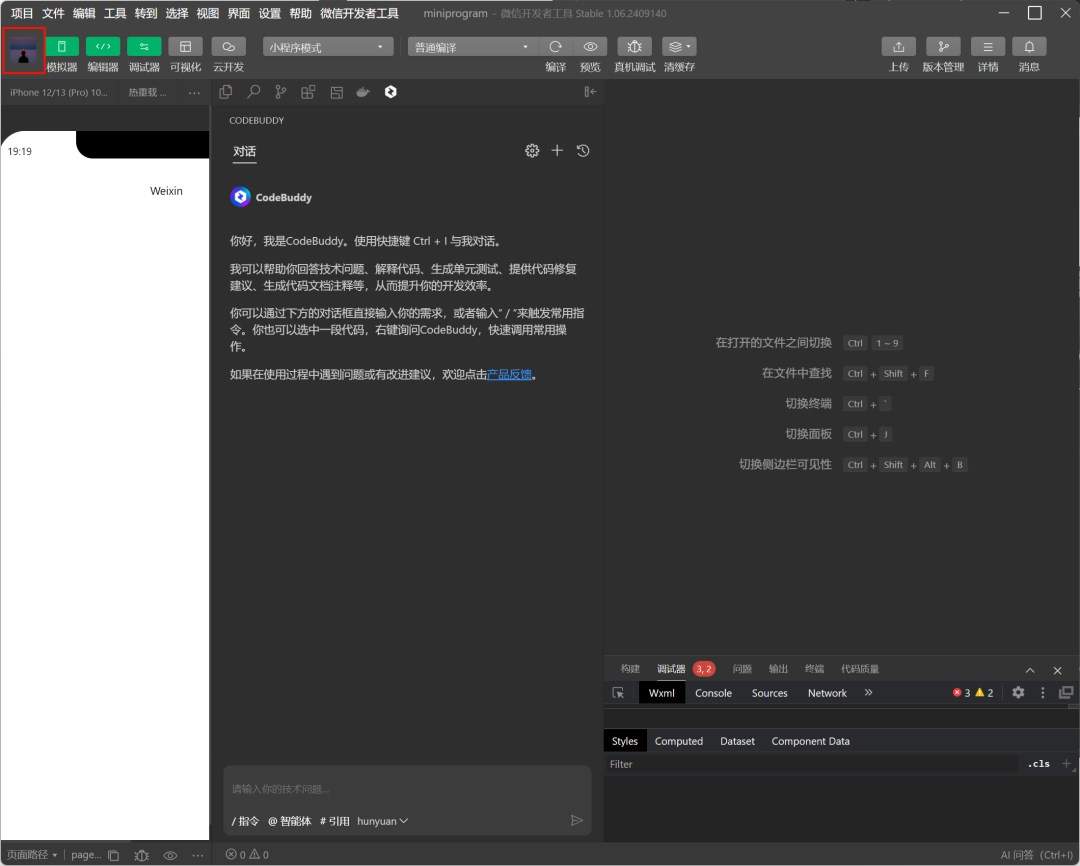1080x866 pixels.
Task: Open the 普通编译 compile mode dropdown
Action: point(472,47)
